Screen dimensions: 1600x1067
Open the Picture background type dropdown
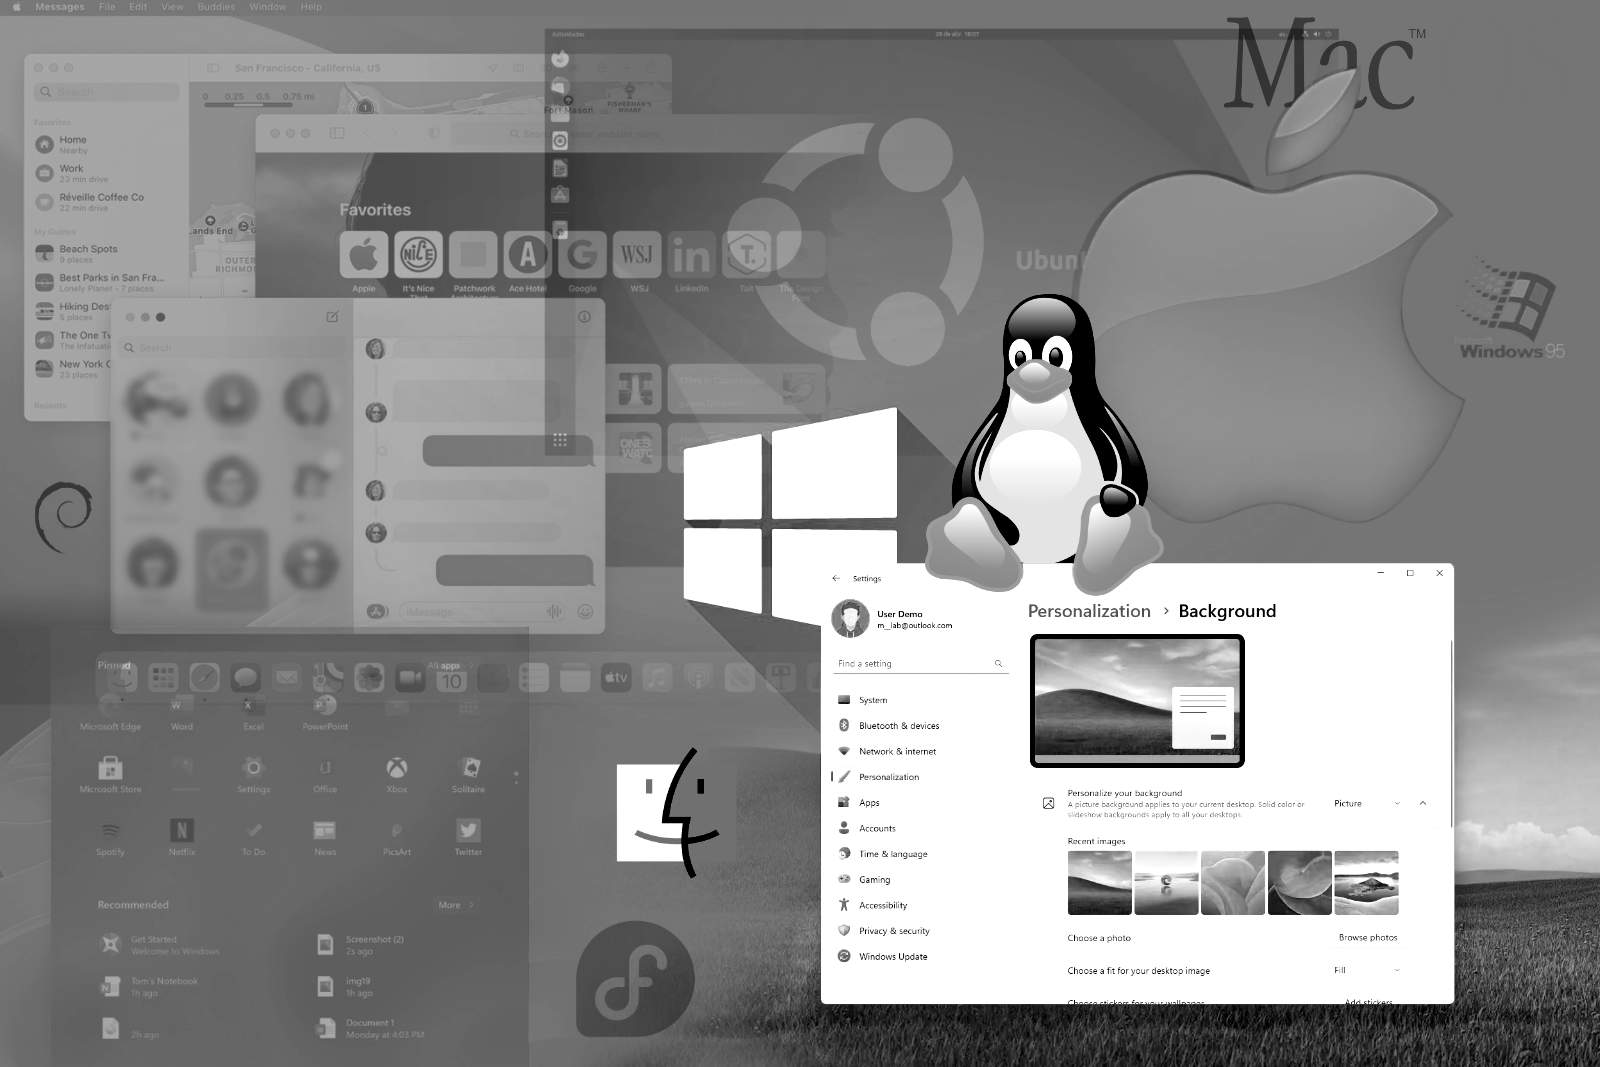(x=1366, y=803)
